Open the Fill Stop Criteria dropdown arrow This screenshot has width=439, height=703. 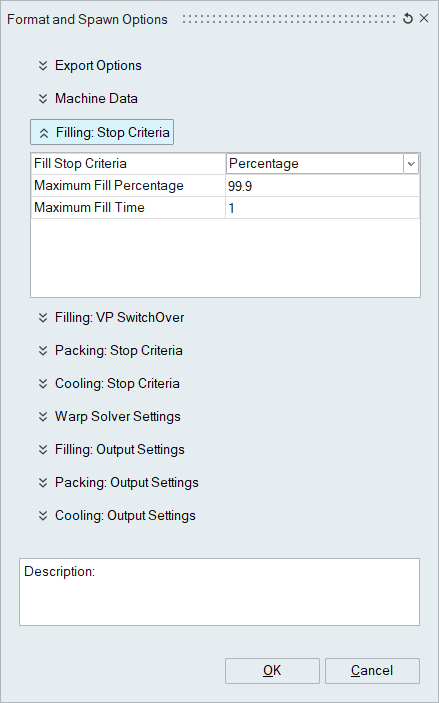coord(411,164)
